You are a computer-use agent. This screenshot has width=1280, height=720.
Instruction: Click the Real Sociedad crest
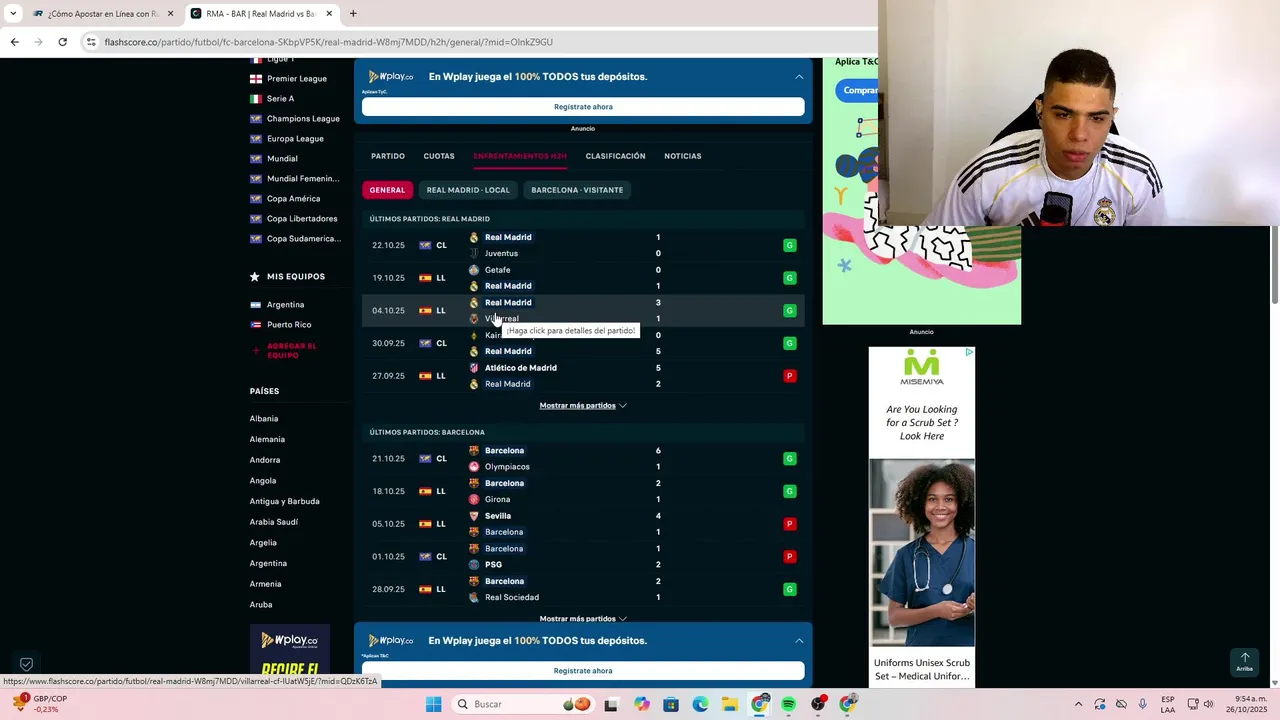tap(474, 598)
